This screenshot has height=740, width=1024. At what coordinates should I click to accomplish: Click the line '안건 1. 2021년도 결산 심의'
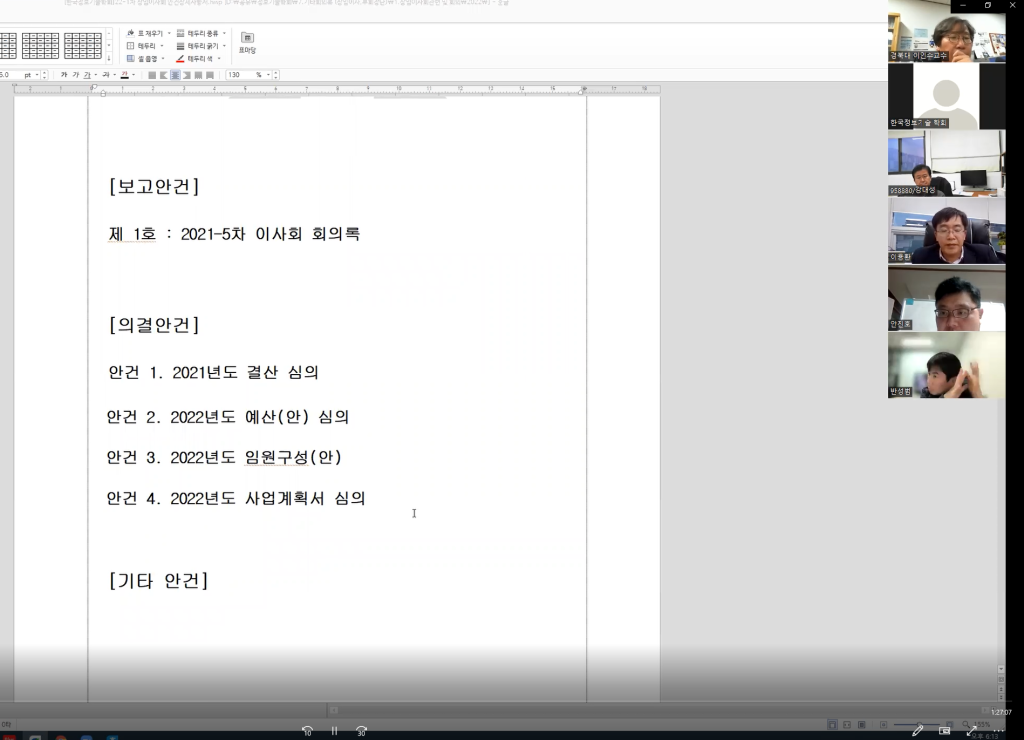(x=214, y=372)
